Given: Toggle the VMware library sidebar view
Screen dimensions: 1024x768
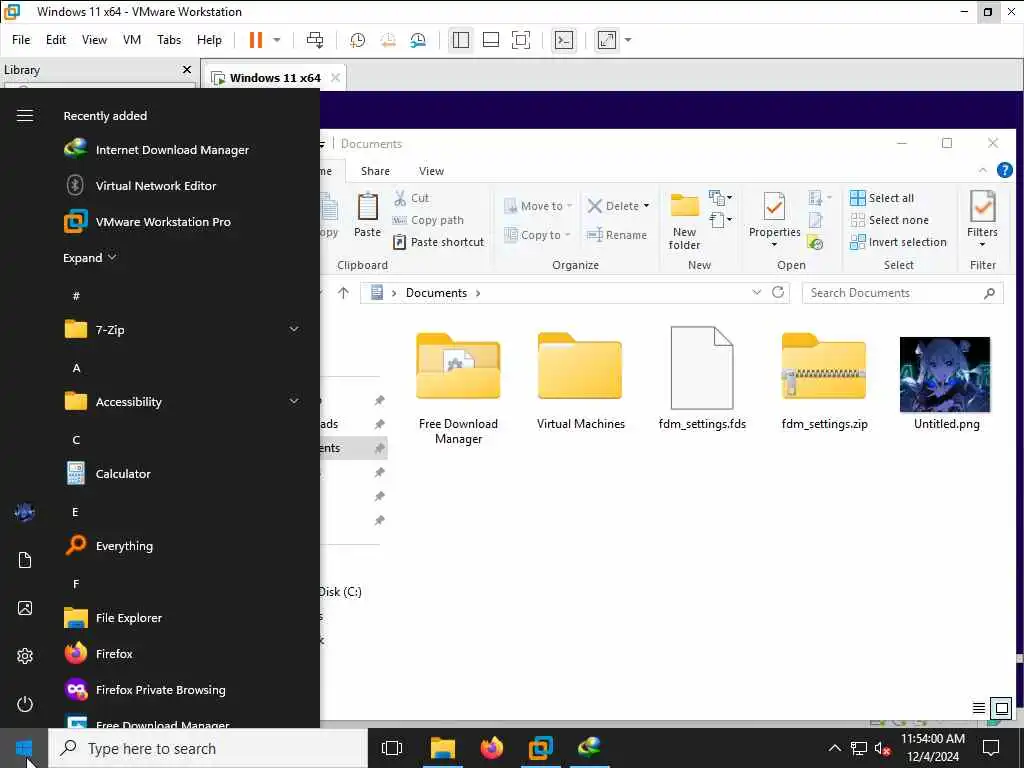Looking at the screenshot, I should (460, 40).
